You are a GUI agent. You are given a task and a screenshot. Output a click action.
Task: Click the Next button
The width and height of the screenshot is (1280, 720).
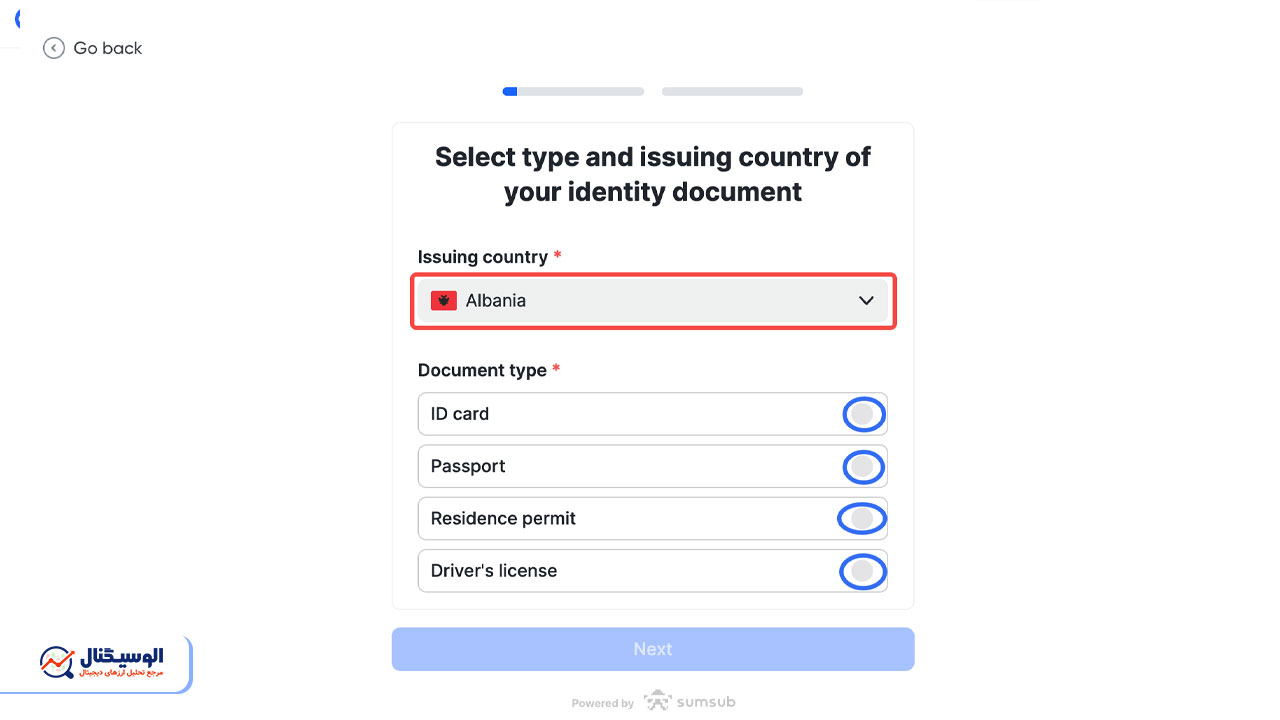[x=653, y=649]
